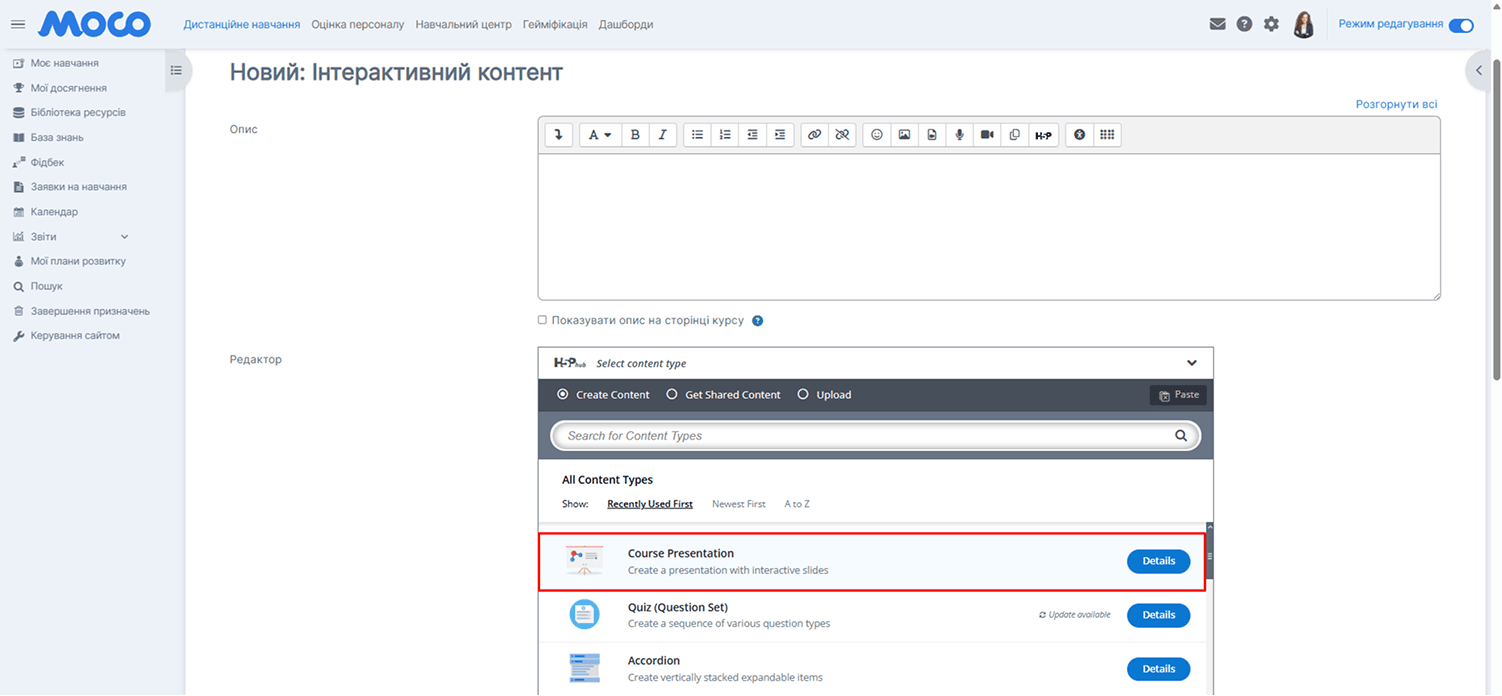Screen dimensions: 1502x696
Task: Open Details for Course Presentation
Action: coord(1158,561)
